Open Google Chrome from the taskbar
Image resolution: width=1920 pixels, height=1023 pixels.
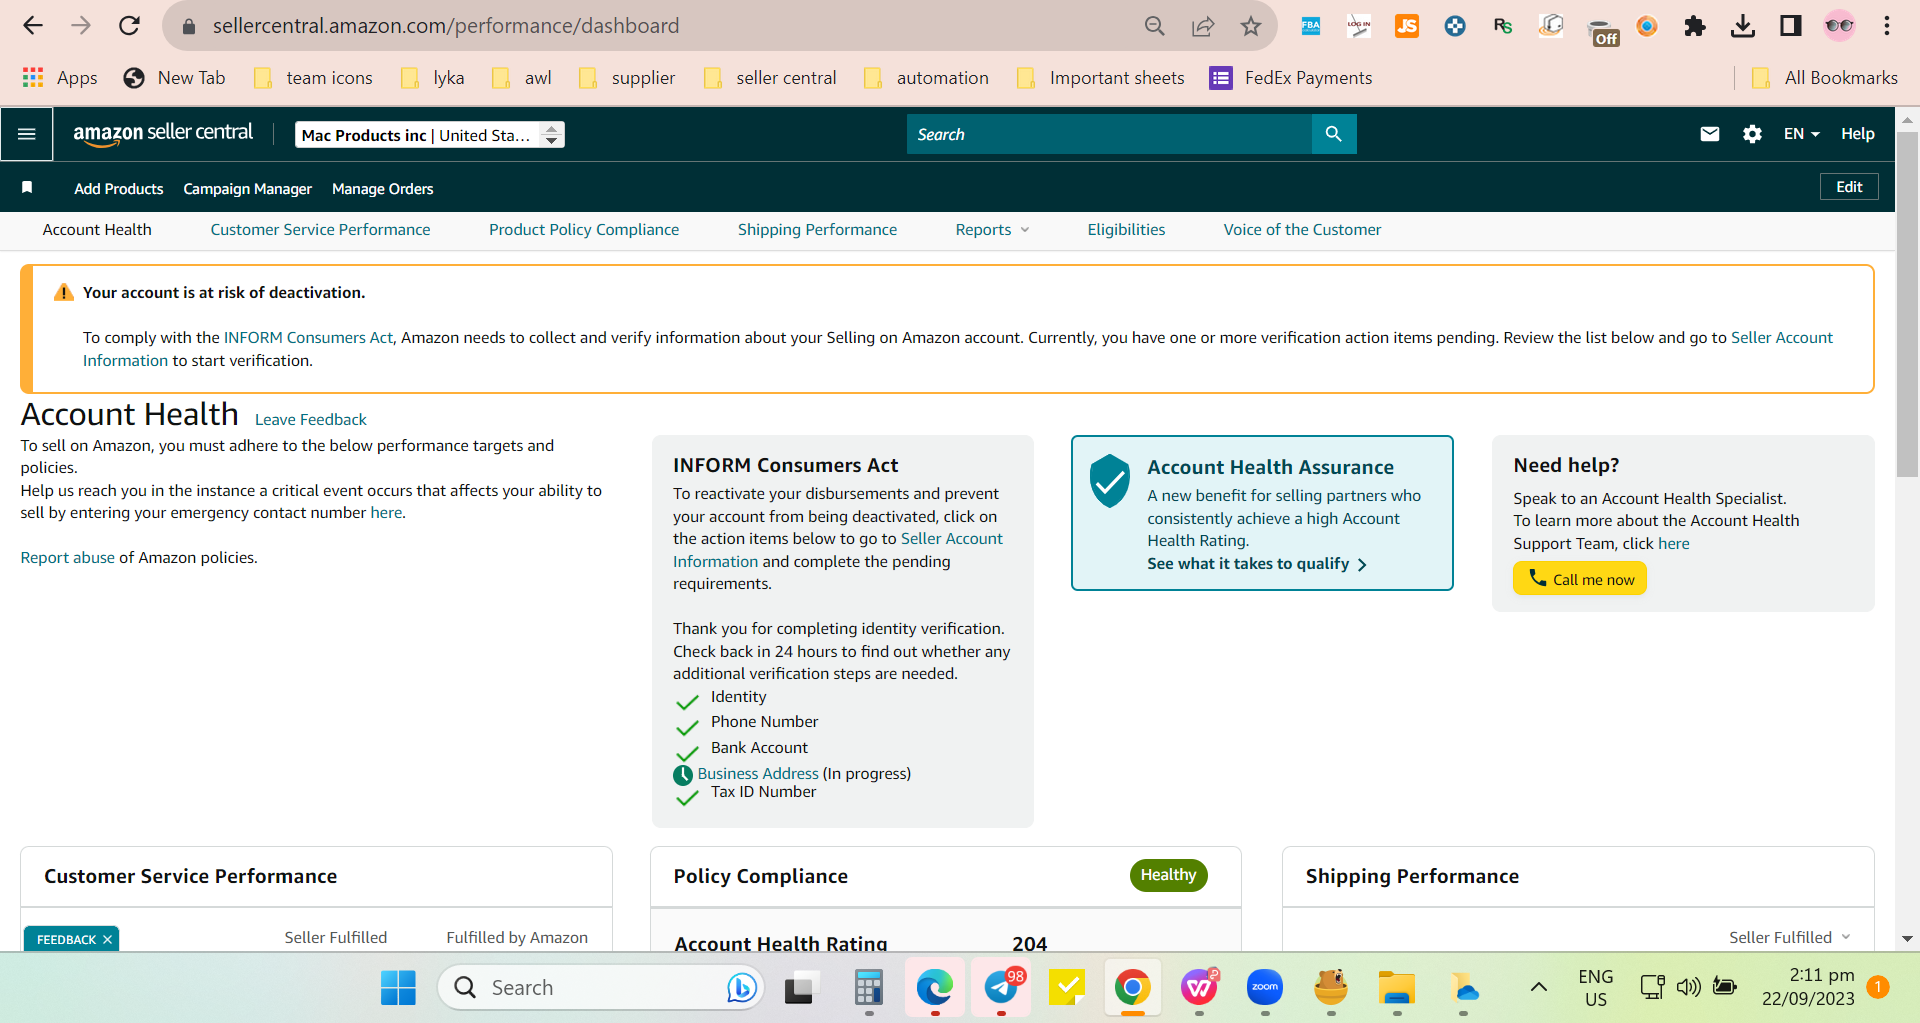coord(1133,988)
